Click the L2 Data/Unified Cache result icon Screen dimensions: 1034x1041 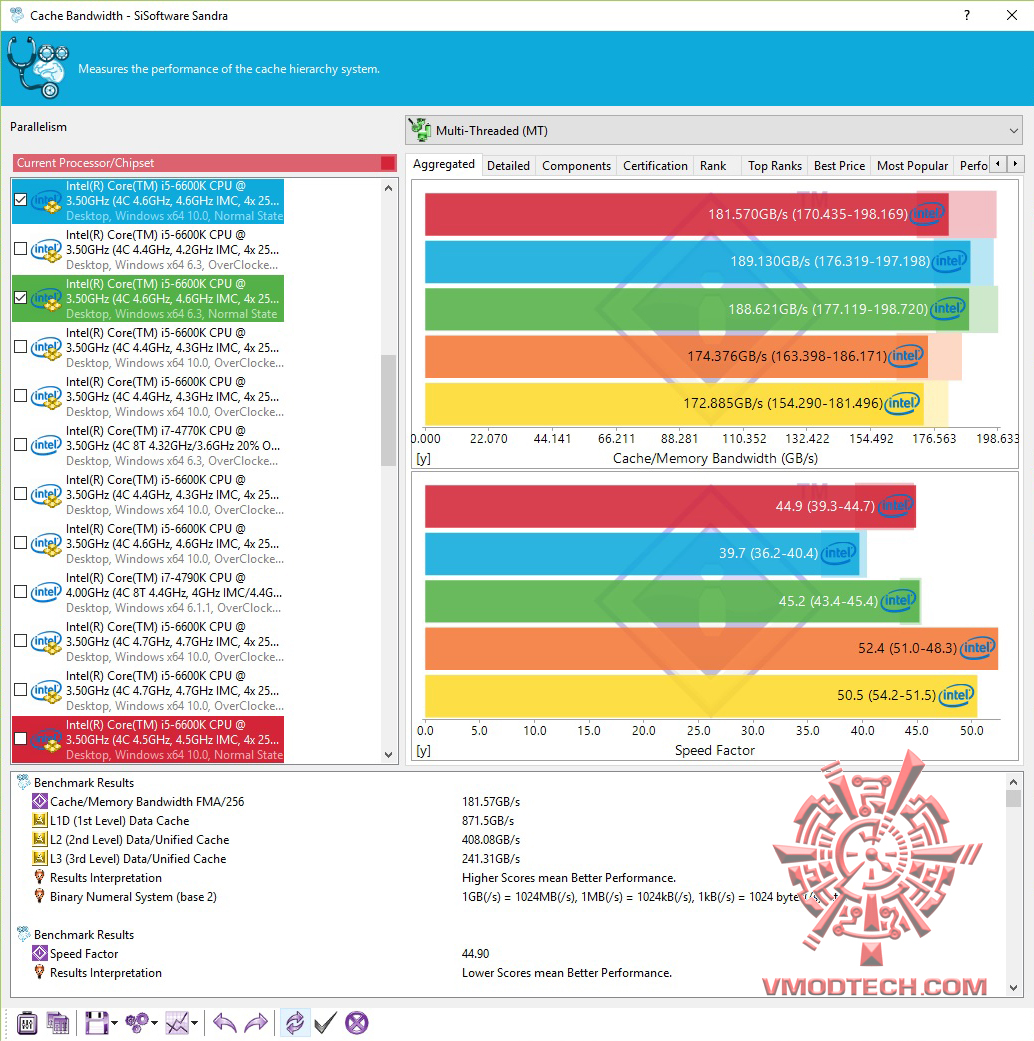40,840
